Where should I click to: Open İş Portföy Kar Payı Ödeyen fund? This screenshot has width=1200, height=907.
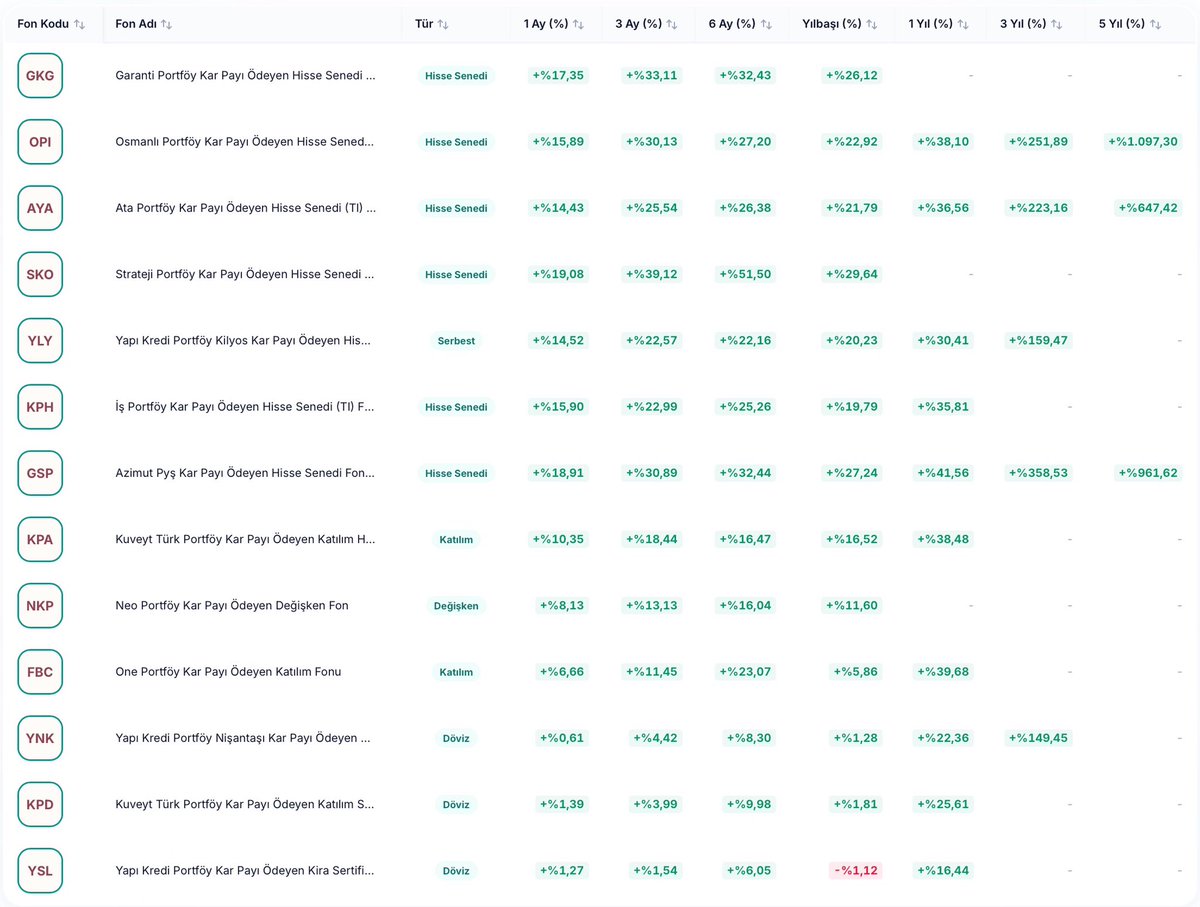245,407
